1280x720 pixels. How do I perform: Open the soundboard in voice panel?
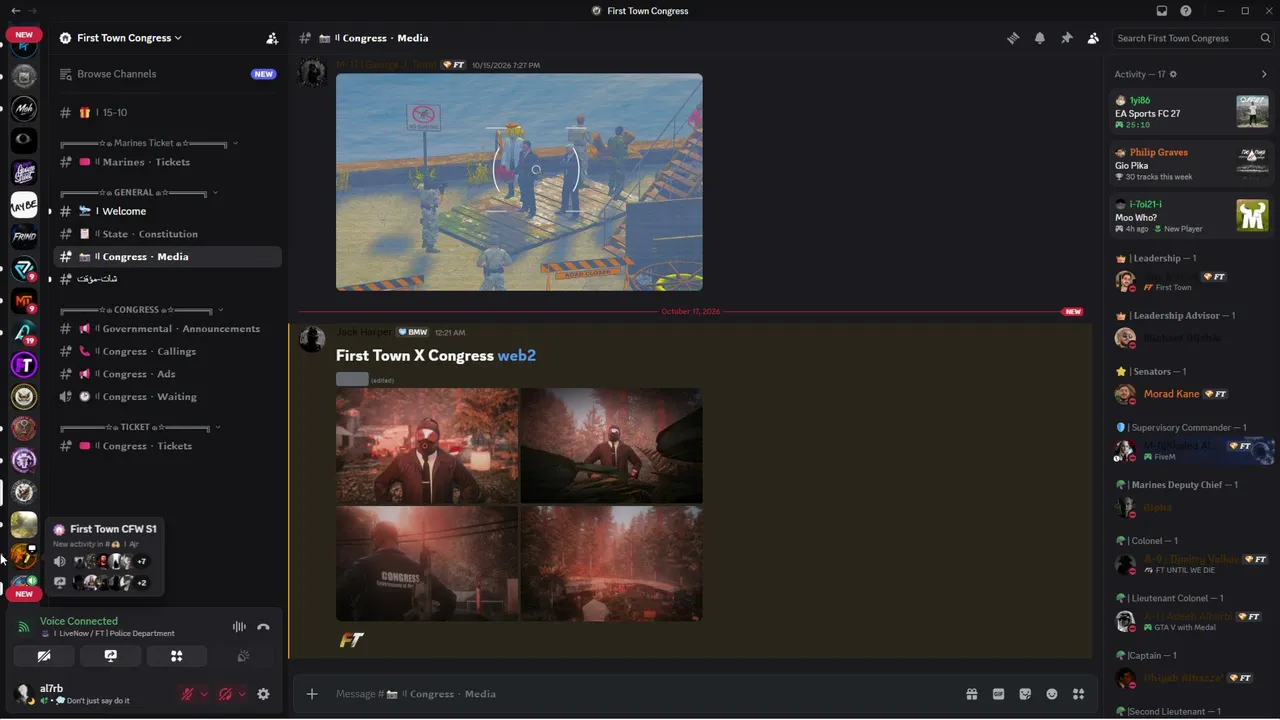click(243, 656)
